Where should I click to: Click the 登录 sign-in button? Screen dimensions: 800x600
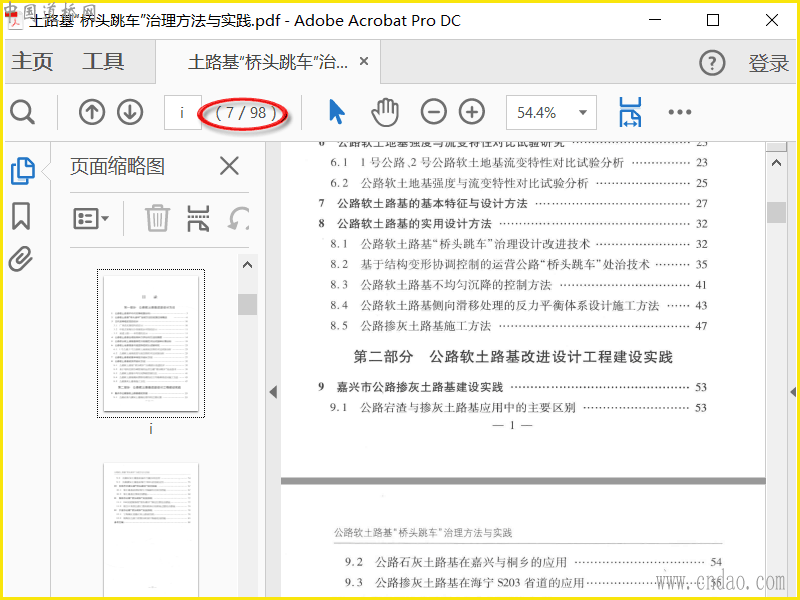pyautogui.click(x=768, y=63)
